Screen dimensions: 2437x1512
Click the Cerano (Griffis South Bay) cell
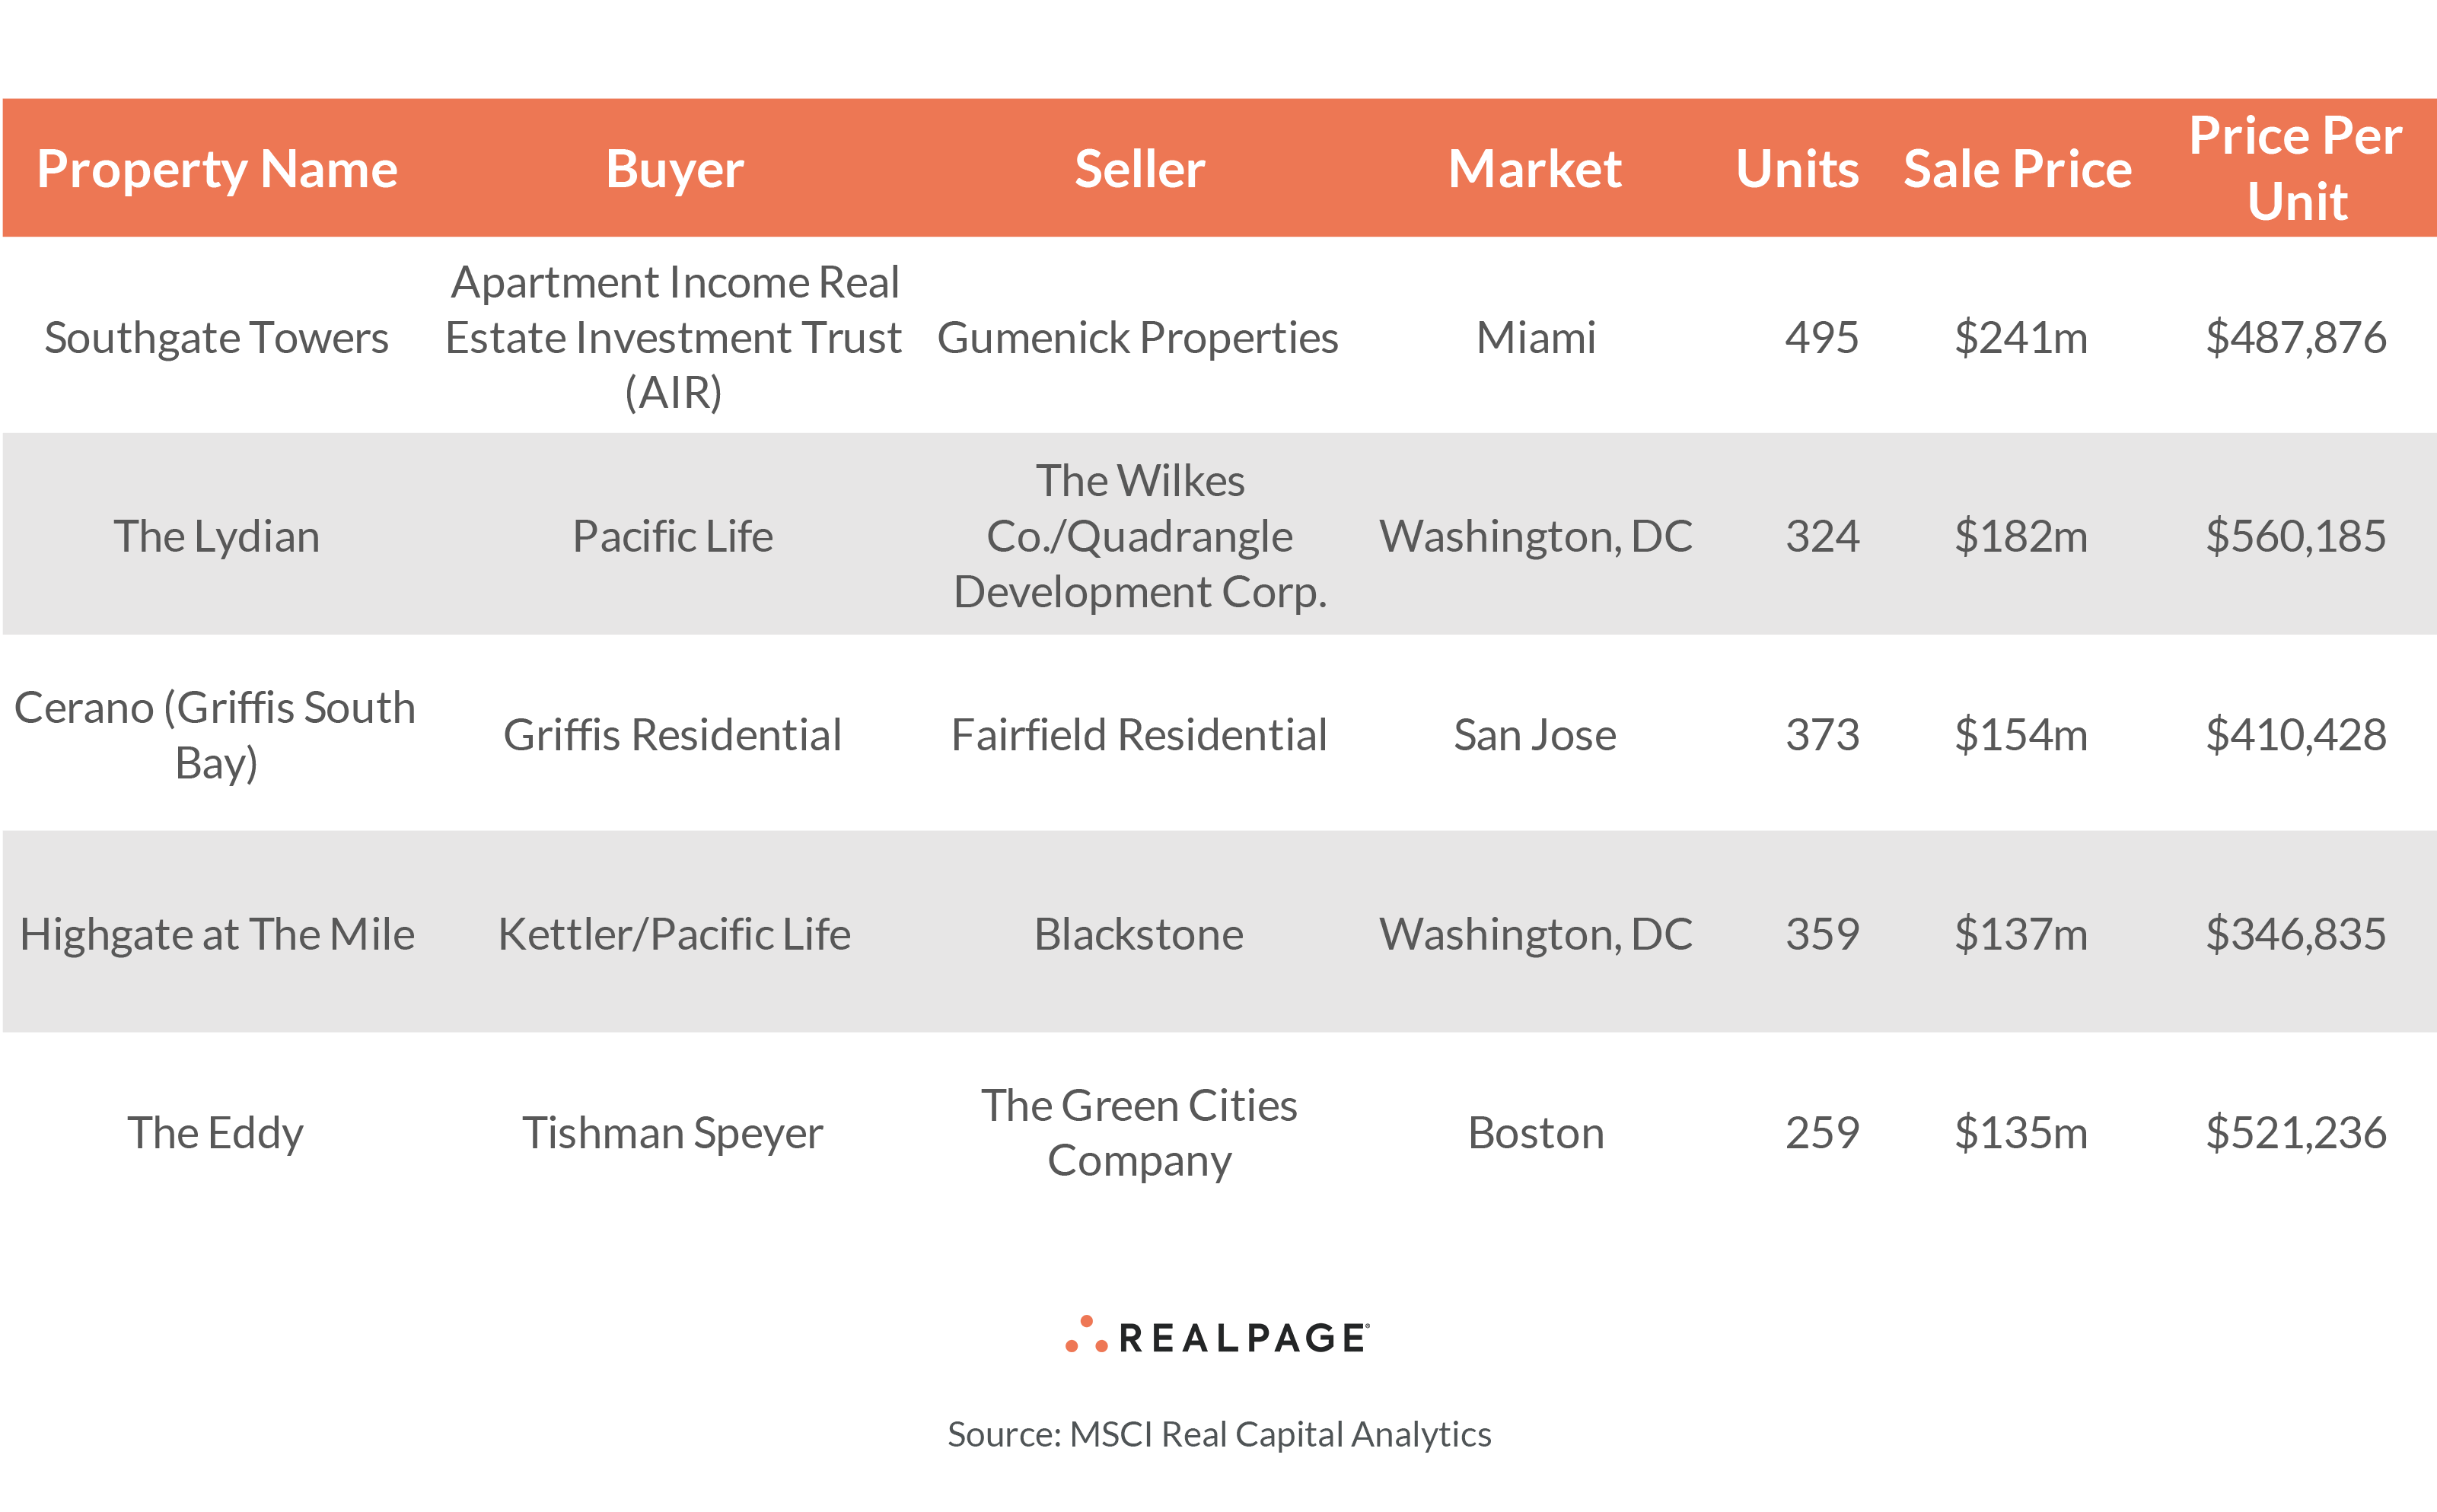[x=215, y=735]
